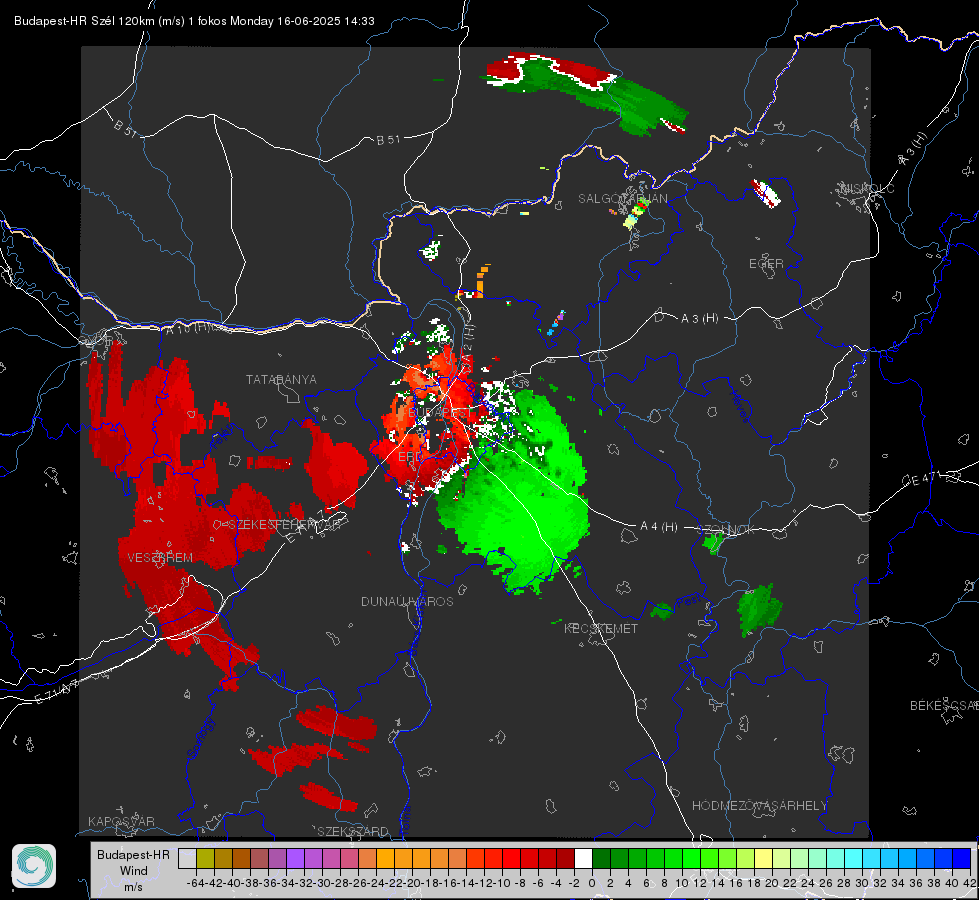The image size is (979, 900).
Task: Click the 'Somogy' county label
Action: [200, 739]
